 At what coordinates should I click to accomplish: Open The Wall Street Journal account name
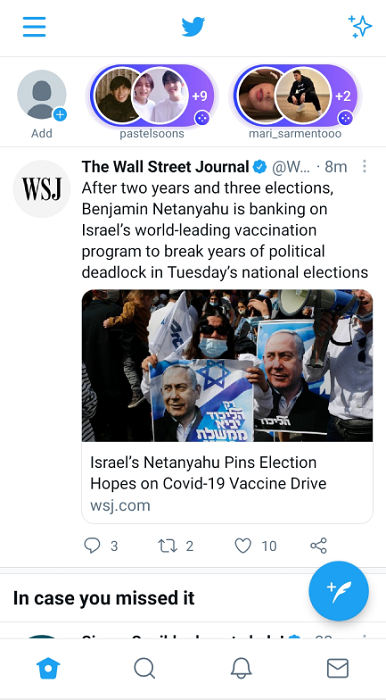[166, 167]
